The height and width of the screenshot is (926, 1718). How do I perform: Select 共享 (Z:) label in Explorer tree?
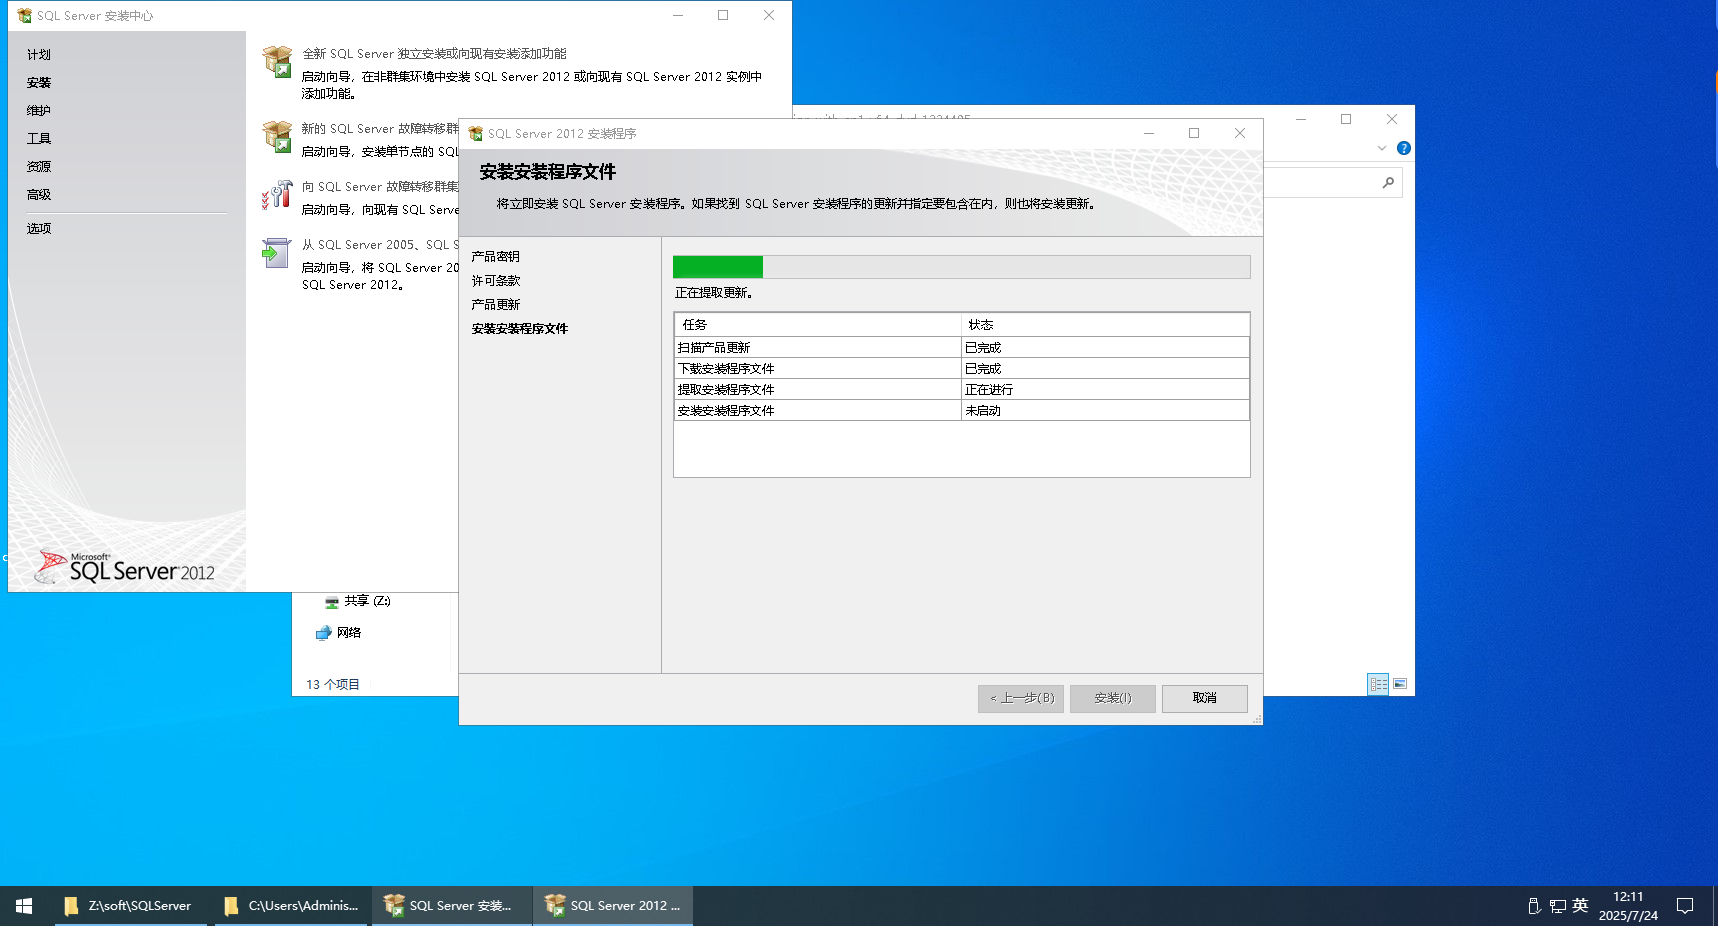click(x=368, y=601)
